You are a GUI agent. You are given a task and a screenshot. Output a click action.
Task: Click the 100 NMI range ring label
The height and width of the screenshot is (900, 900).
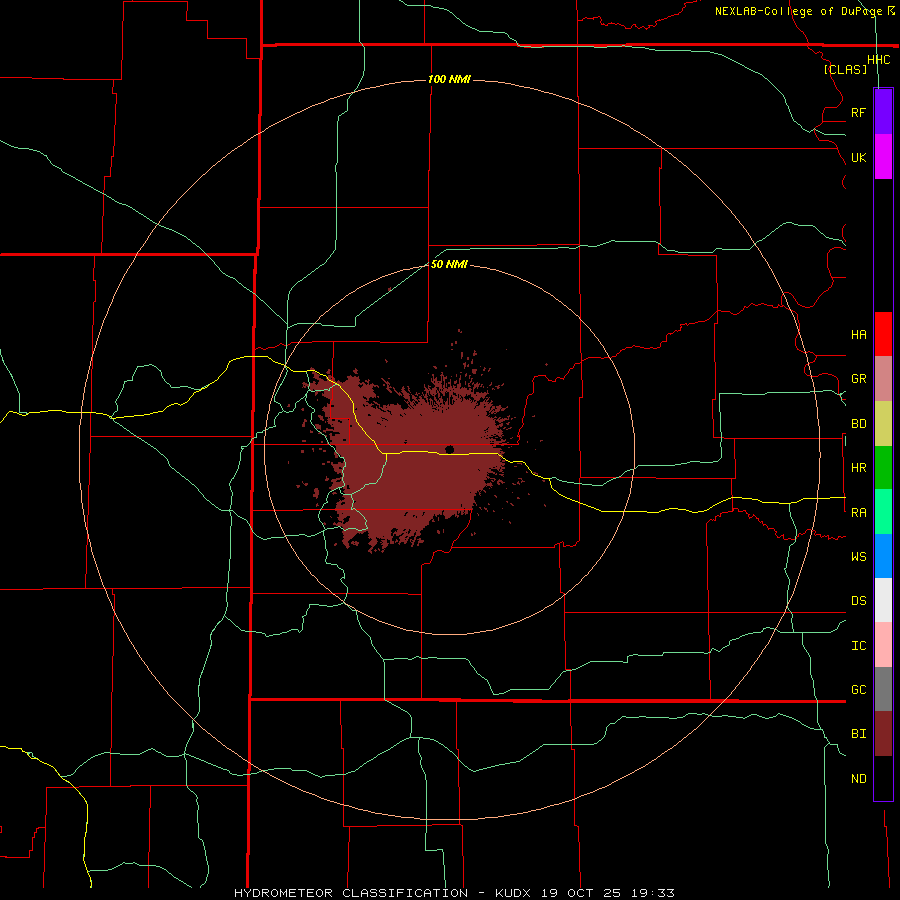[449, 79]
